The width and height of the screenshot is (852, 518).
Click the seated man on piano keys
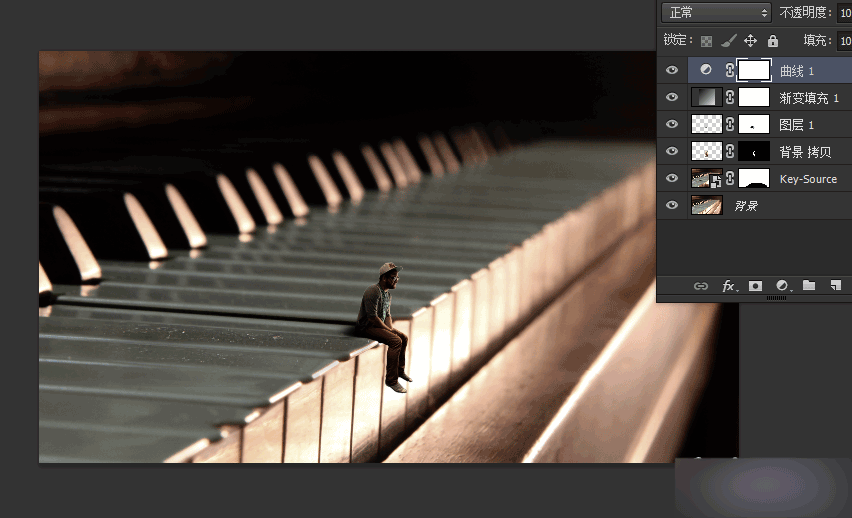(385, 327)
